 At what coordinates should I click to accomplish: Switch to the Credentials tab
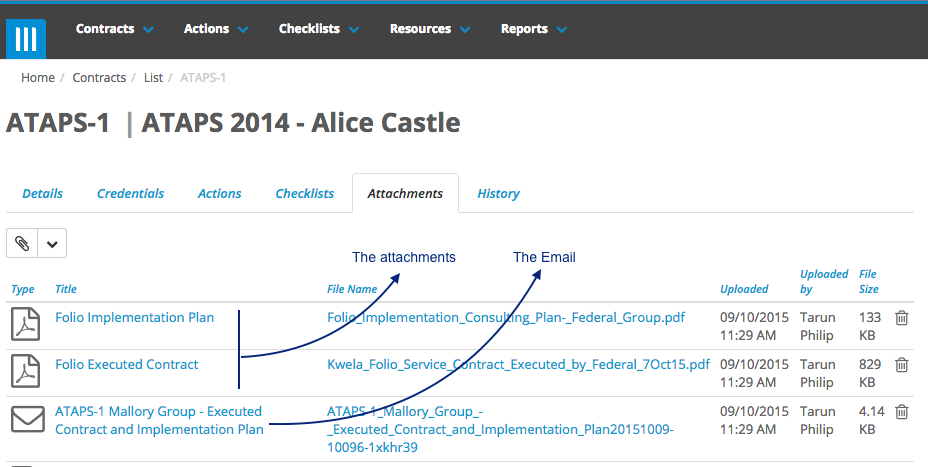pos(130,194)
